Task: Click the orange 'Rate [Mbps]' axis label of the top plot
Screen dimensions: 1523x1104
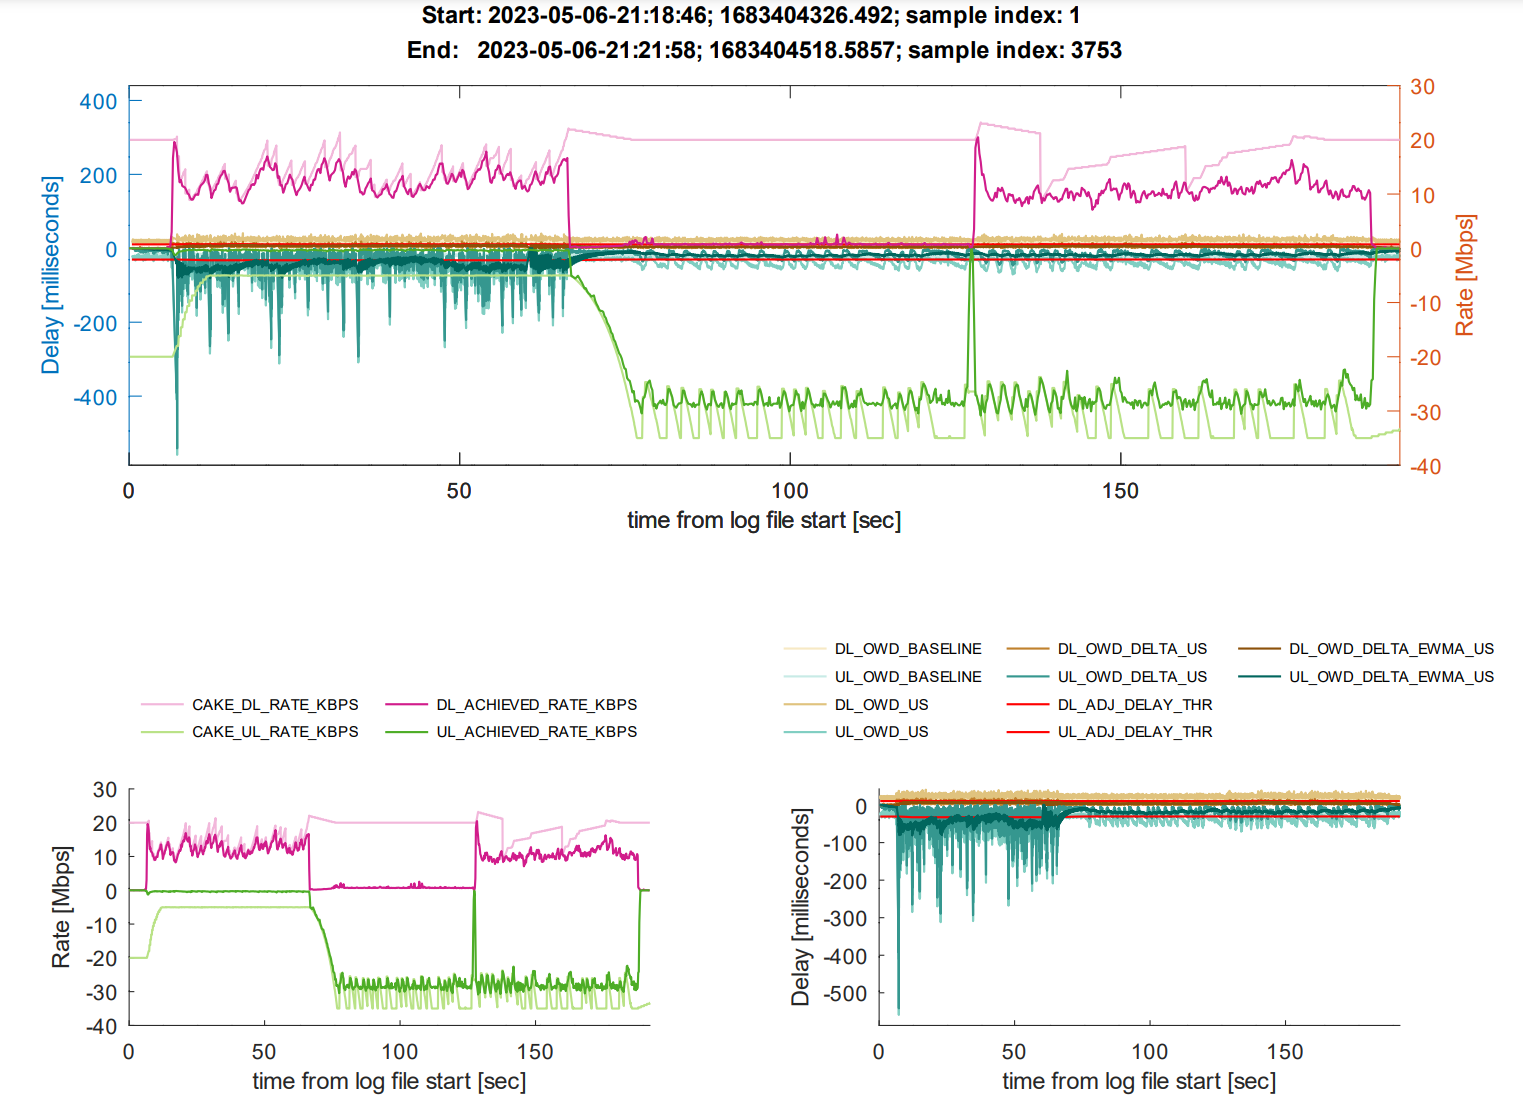Action: tap(1464, 275)
